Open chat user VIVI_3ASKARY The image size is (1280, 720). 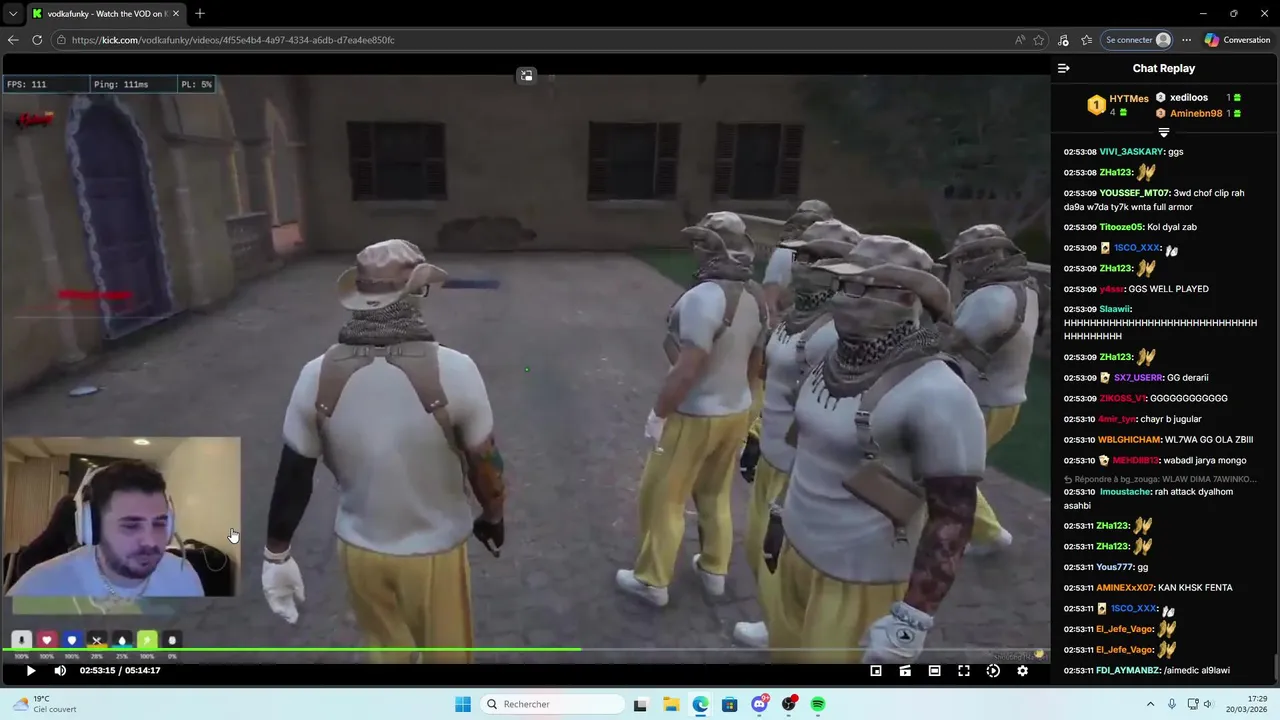click(x=1131, y=152)
